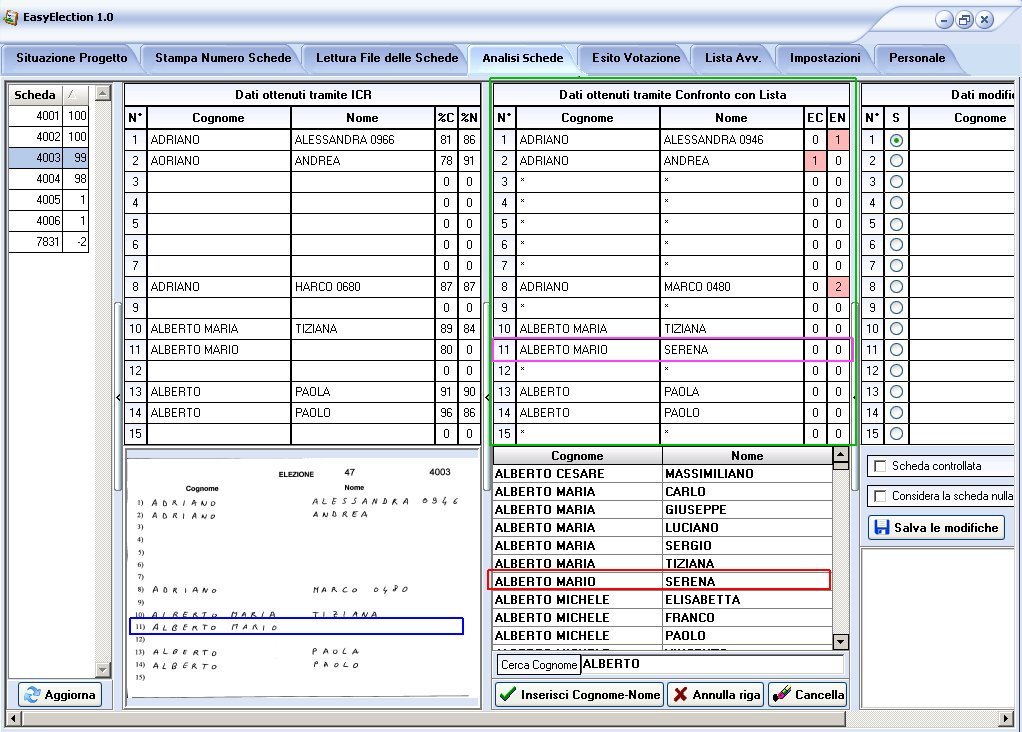Select ALBERTO MICHELE ELISABETTA in lookup list

(x=663, y=600)
